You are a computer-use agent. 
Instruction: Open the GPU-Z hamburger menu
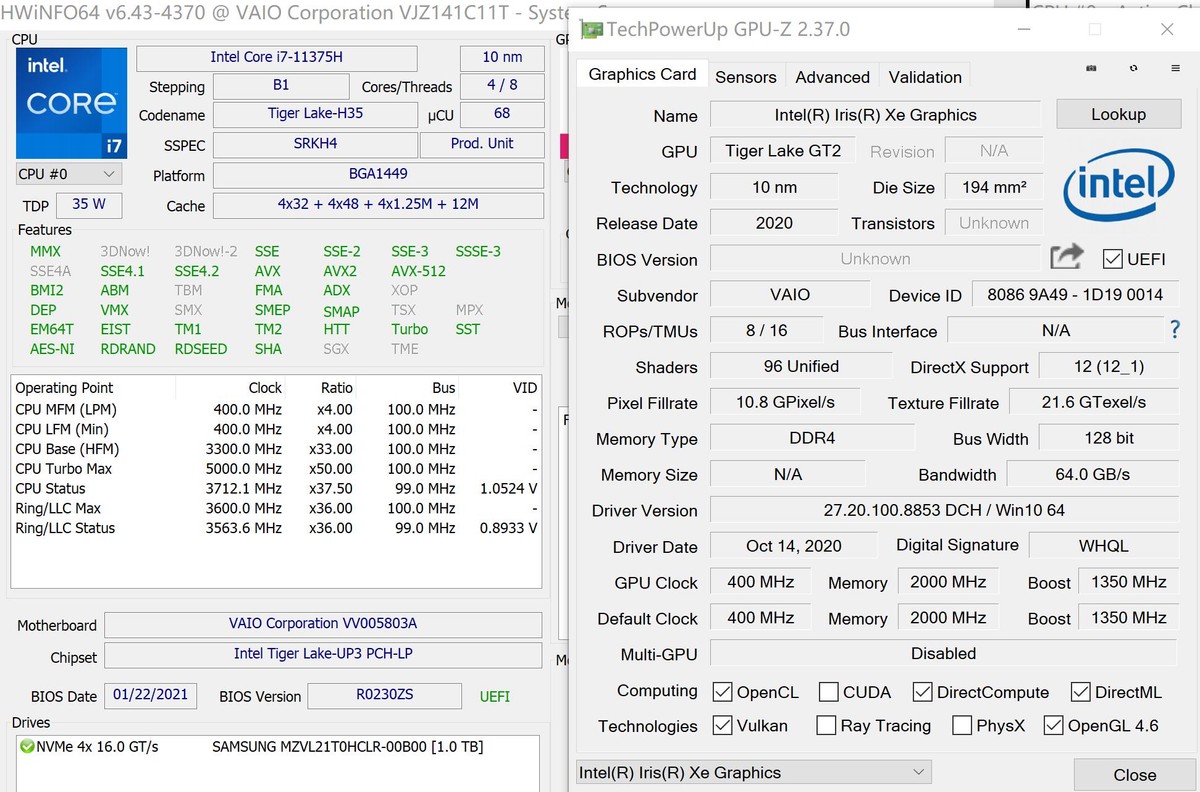1175,69
